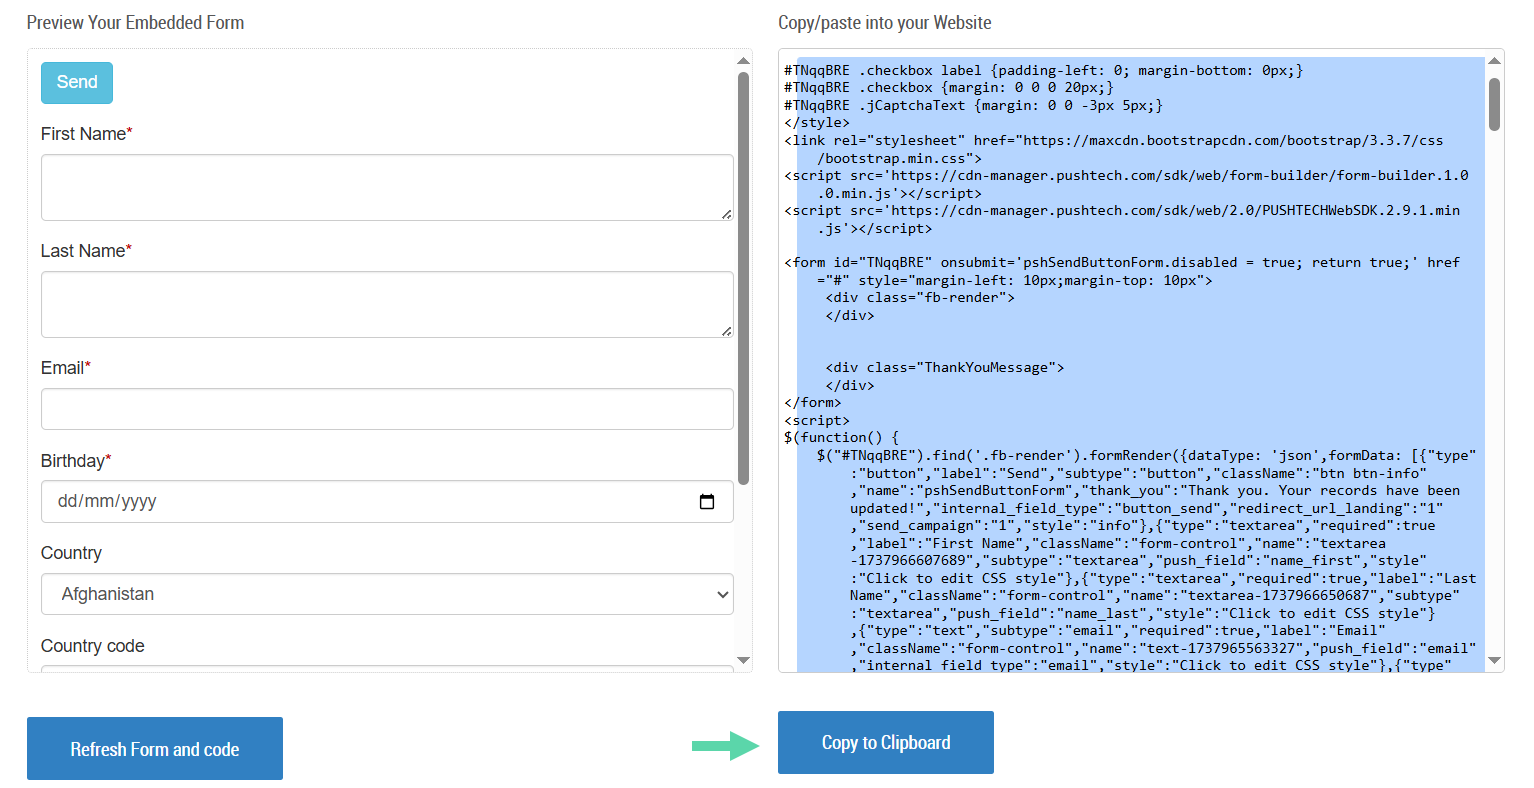Focus the First Name text area

(387, 187)
